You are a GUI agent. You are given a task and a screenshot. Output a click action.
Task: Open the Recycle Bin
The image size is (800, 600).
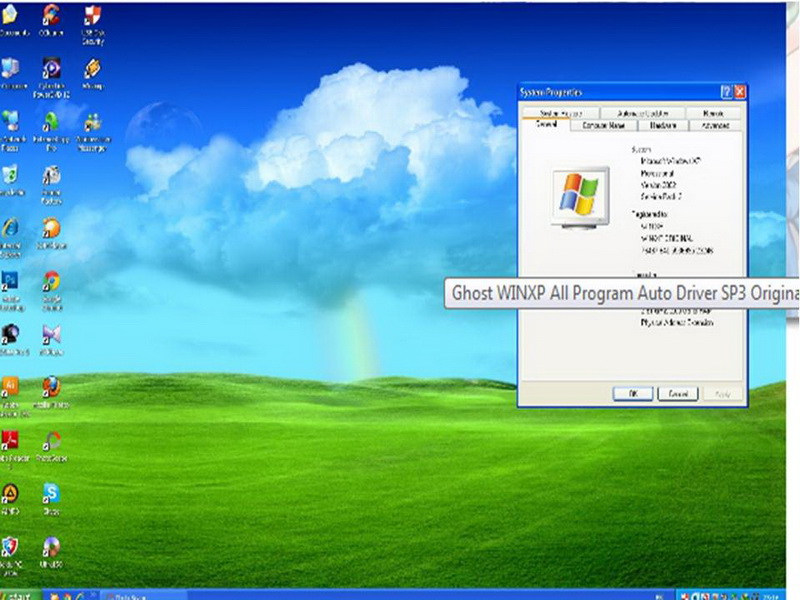click(x=10, y=174)
